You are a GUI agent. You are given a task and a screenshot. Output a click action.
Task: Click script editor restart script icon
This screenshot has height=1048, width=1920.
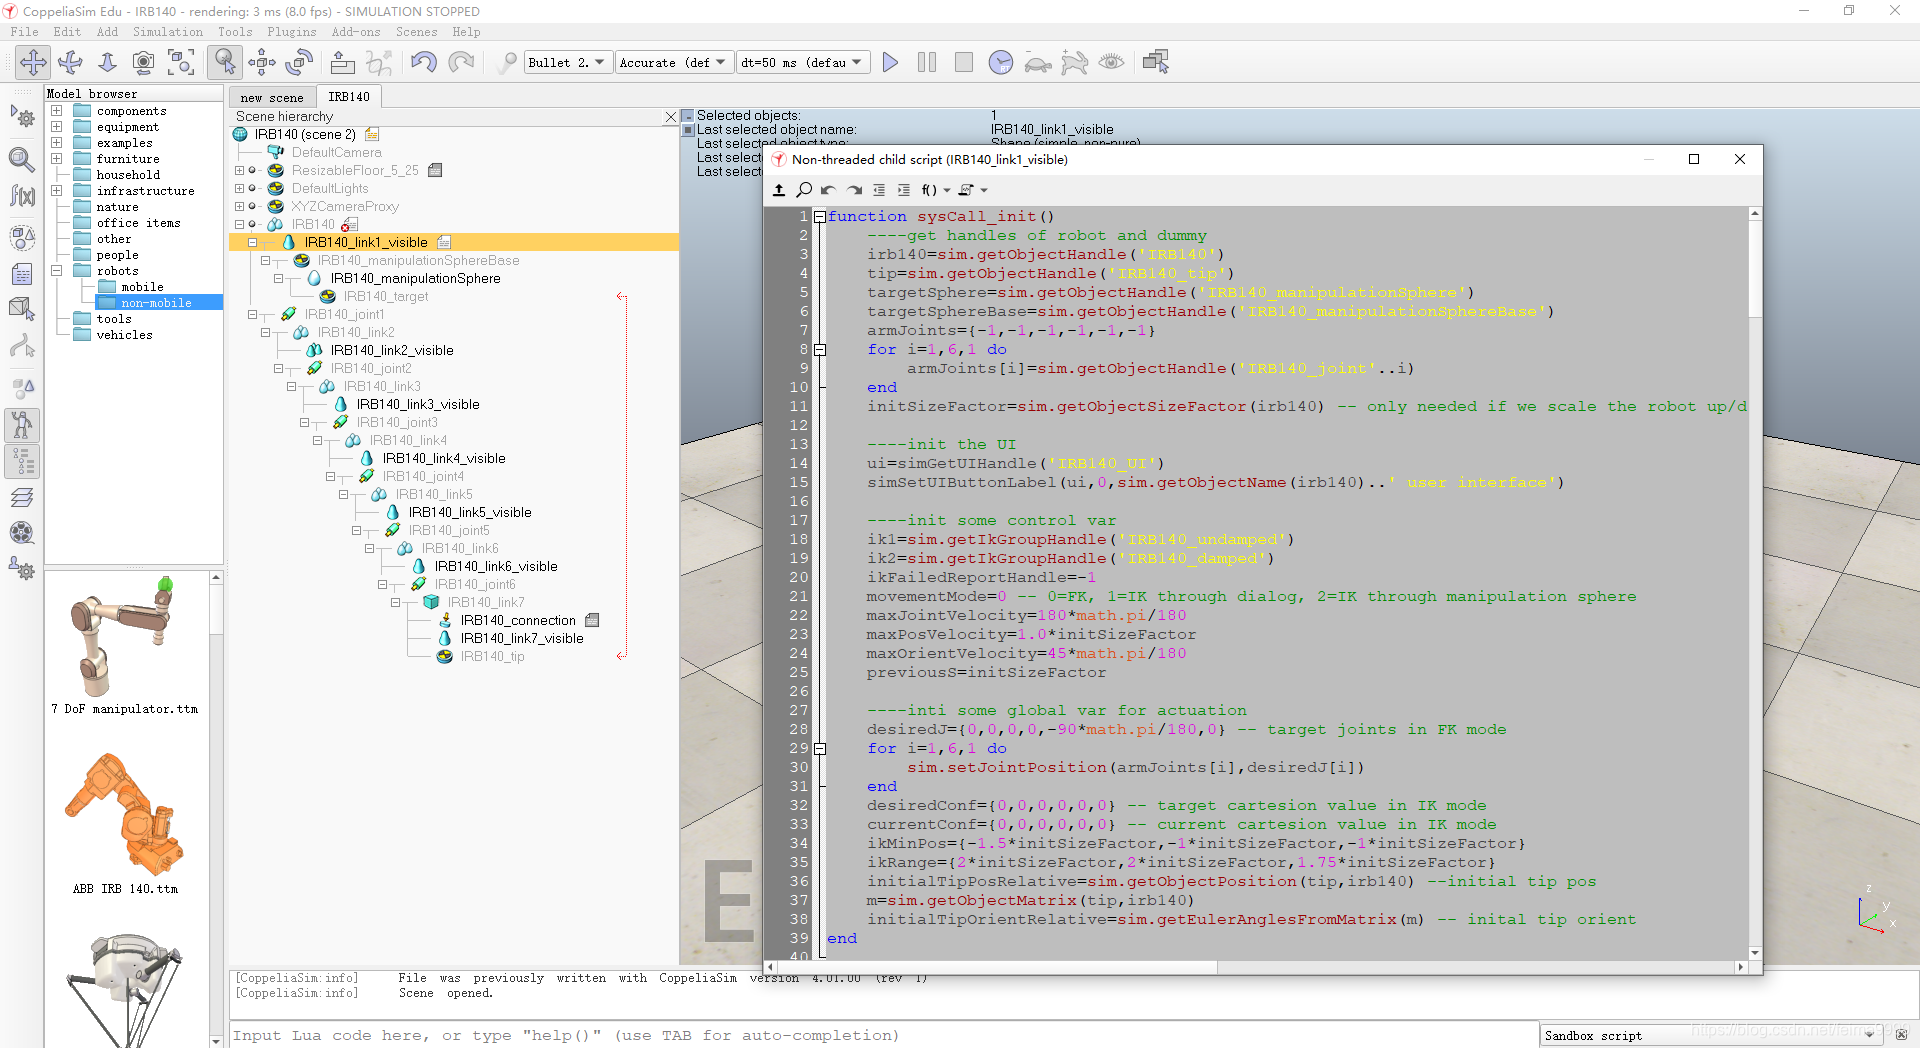pyautogui.click(x=780, y=190)
